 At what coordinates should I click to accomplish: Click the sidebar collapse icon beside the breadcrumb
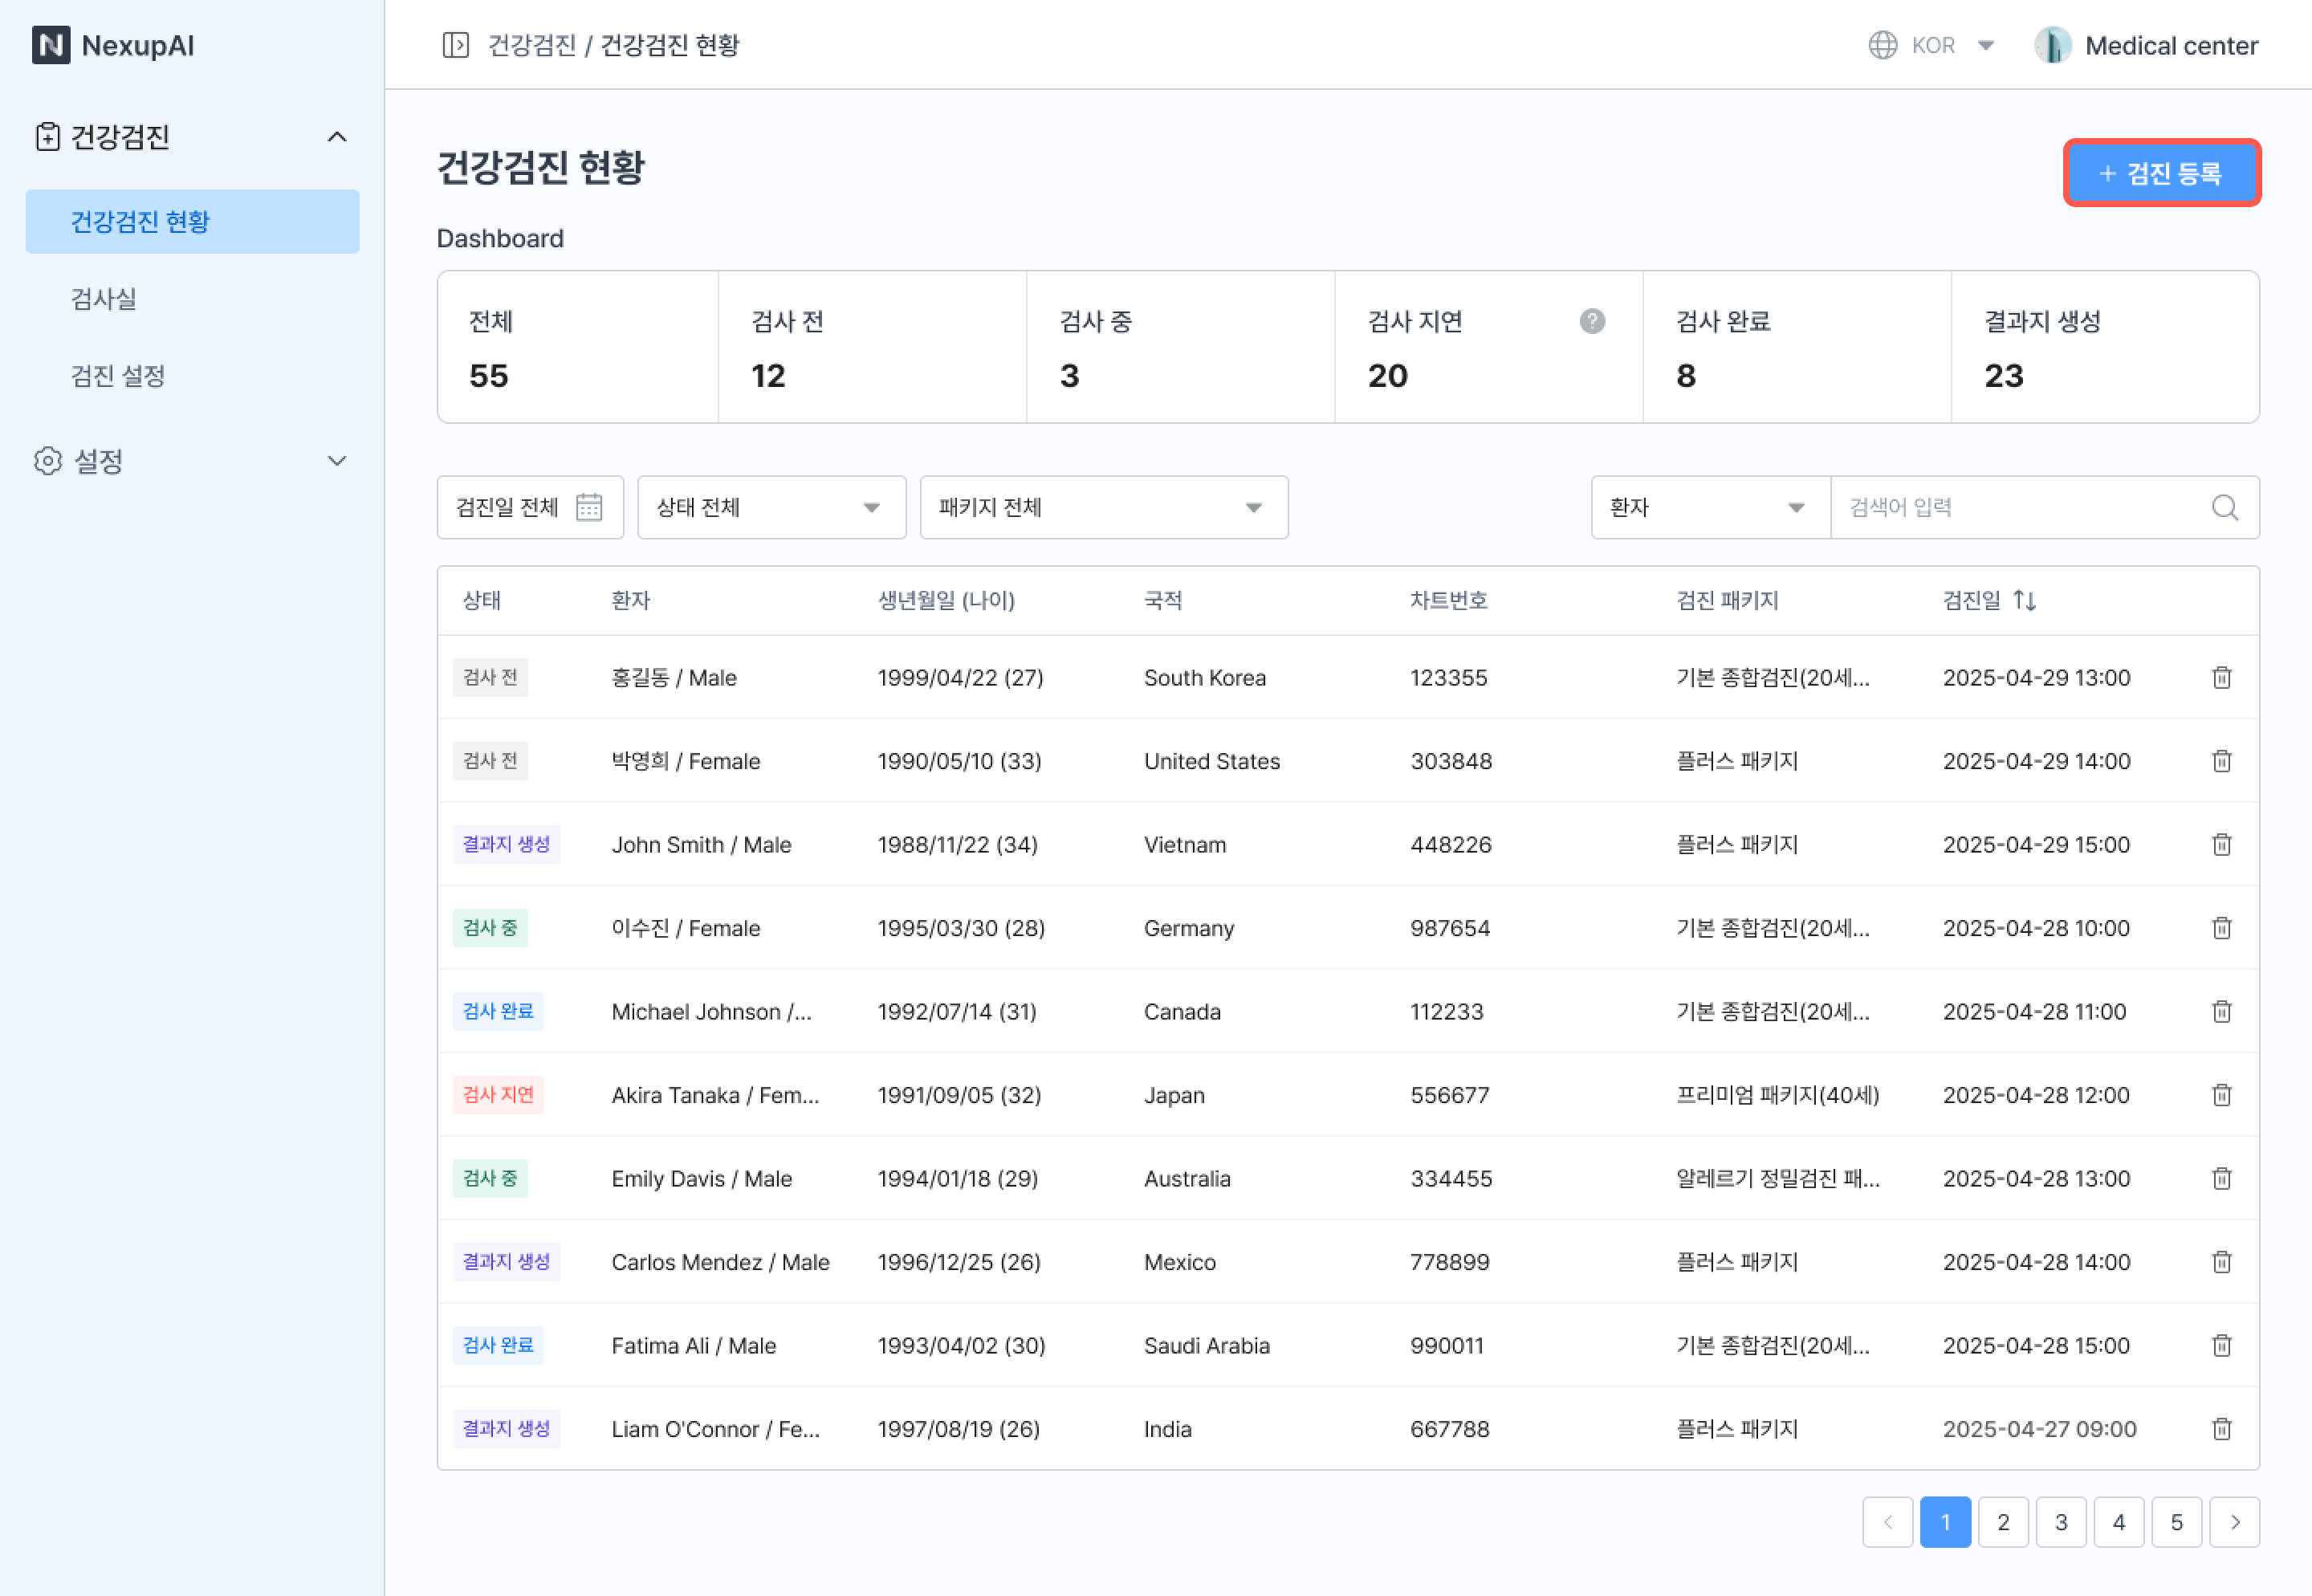pyautogui.click(x=455, y=45)
